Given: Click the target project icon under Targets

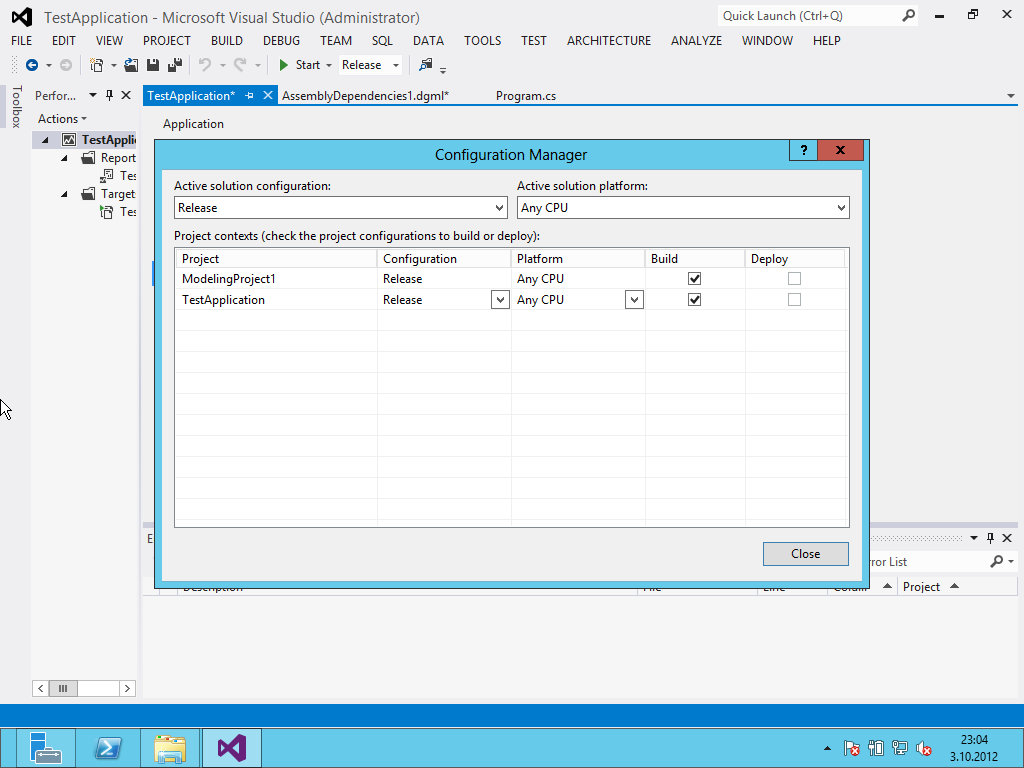Looking at the screenshot, I should [x=106, y=212].
